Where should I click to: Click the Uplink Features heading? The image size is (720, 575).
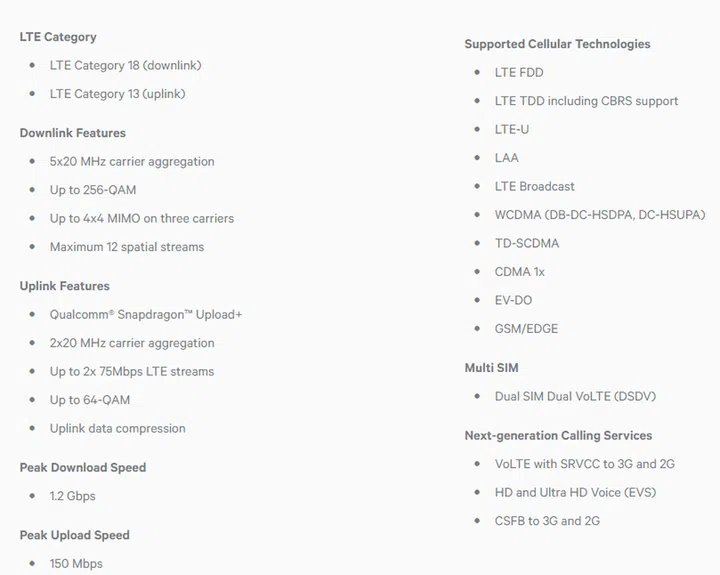coord(64,286)
